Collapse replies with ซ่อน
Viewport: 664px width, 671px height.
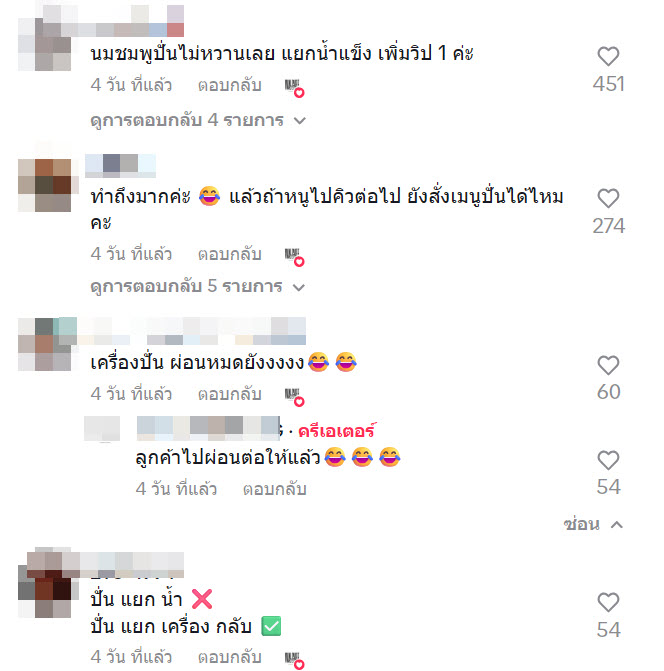pos(593,524)
